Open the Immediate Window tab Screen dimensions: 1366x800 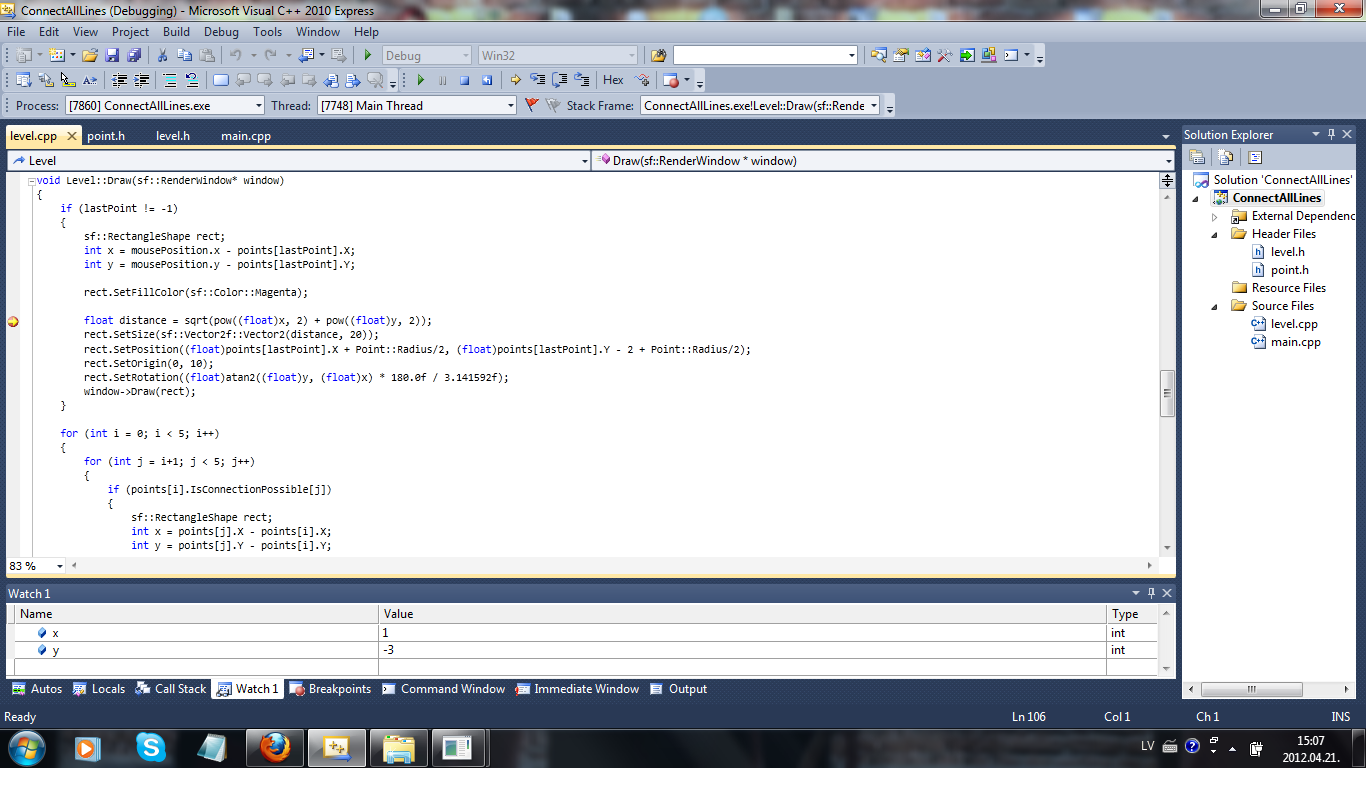tap(577, 689)
